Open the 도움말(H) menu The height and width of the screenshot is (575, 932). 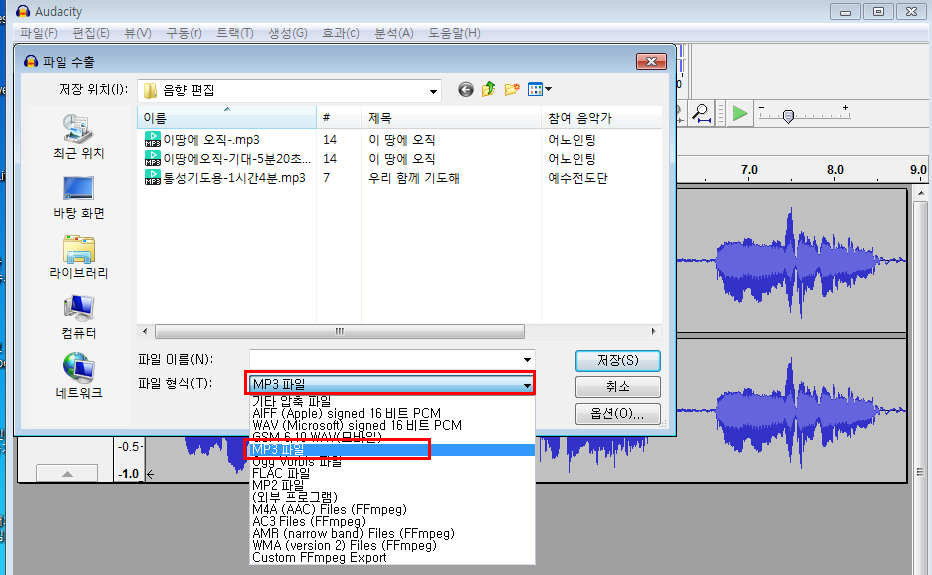pyautogui.click(x=454, y=33)
